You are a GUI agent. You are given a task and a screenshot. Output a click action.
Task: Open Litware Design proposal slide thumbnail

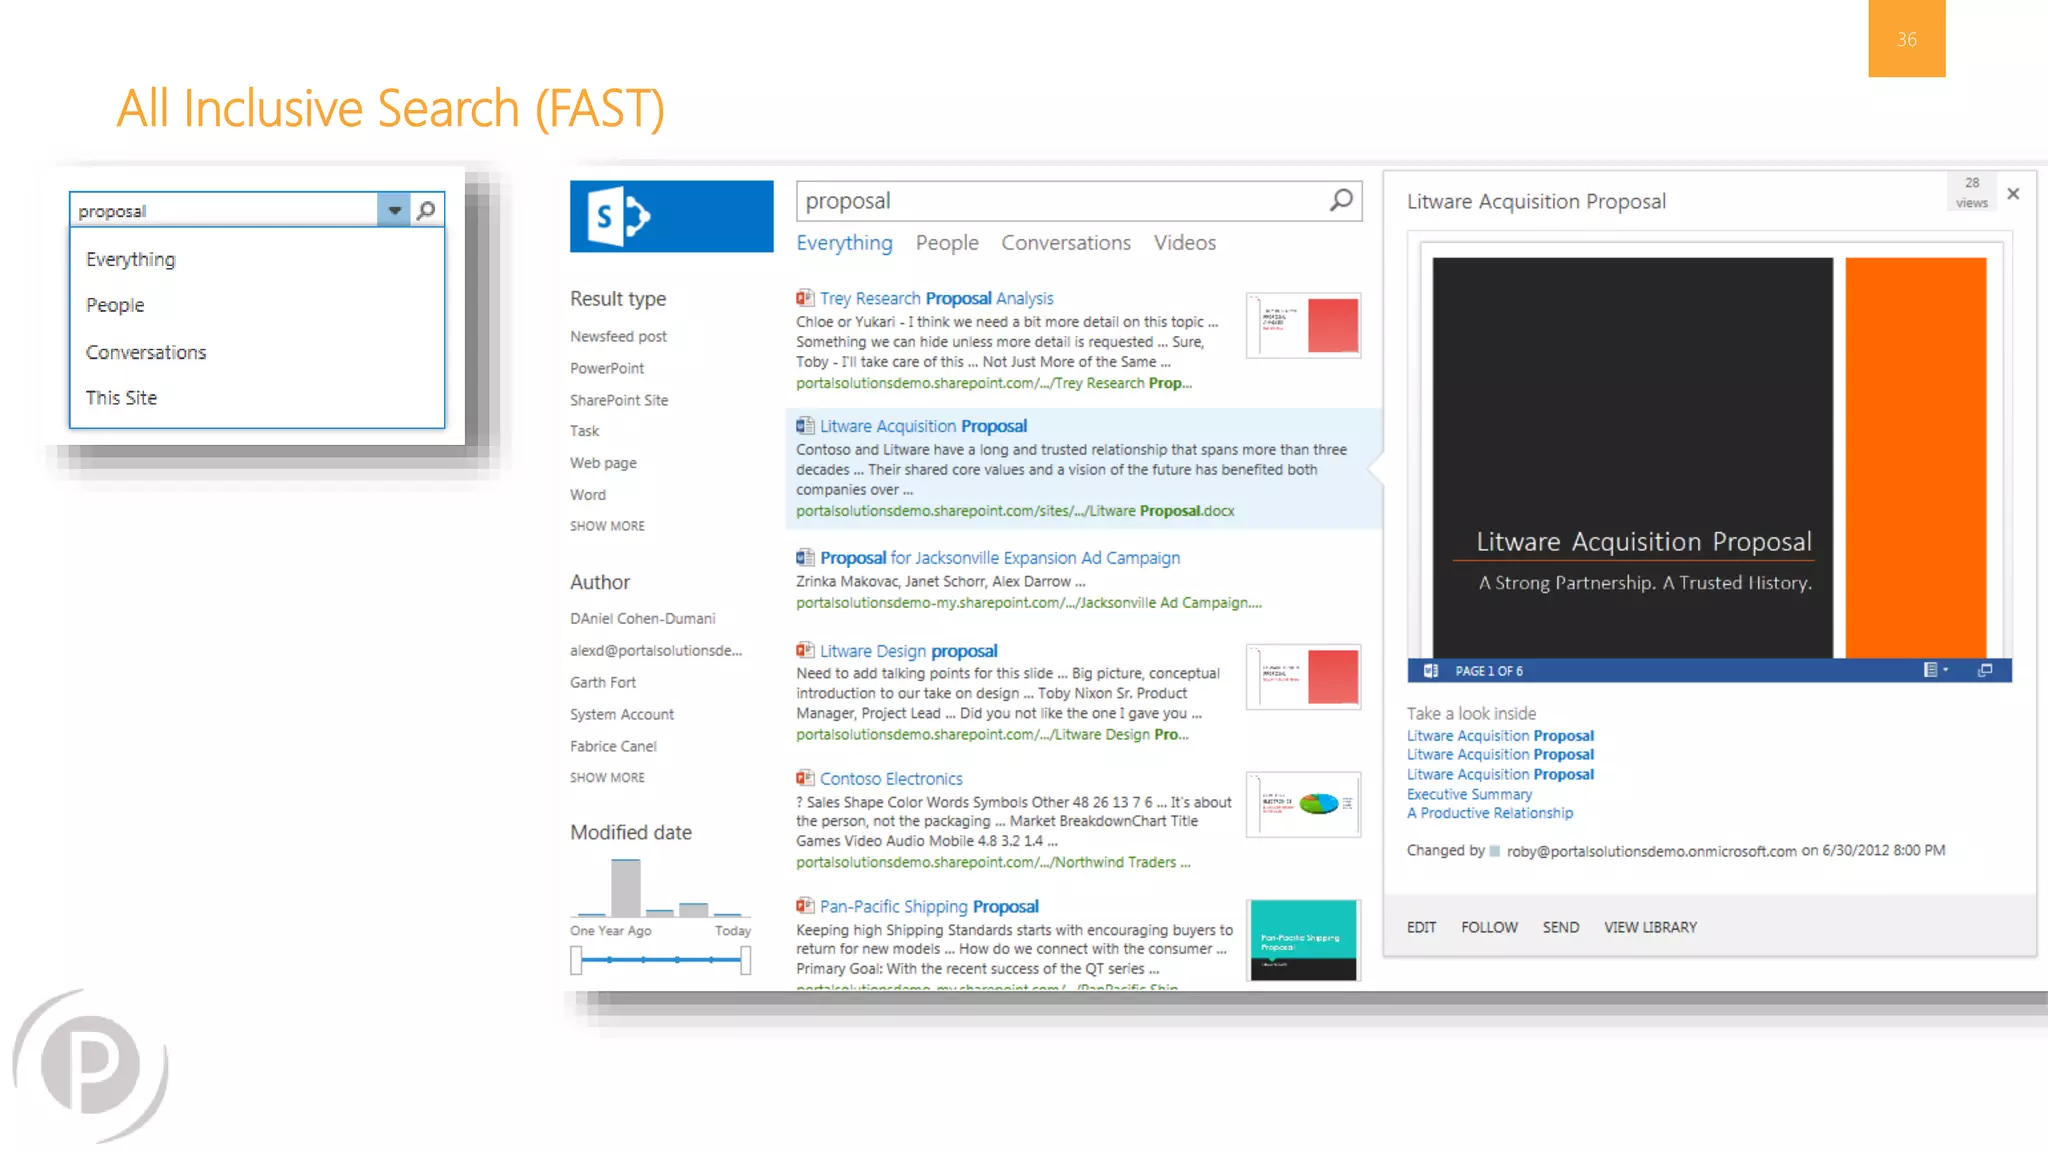(x=1303, y=677)
